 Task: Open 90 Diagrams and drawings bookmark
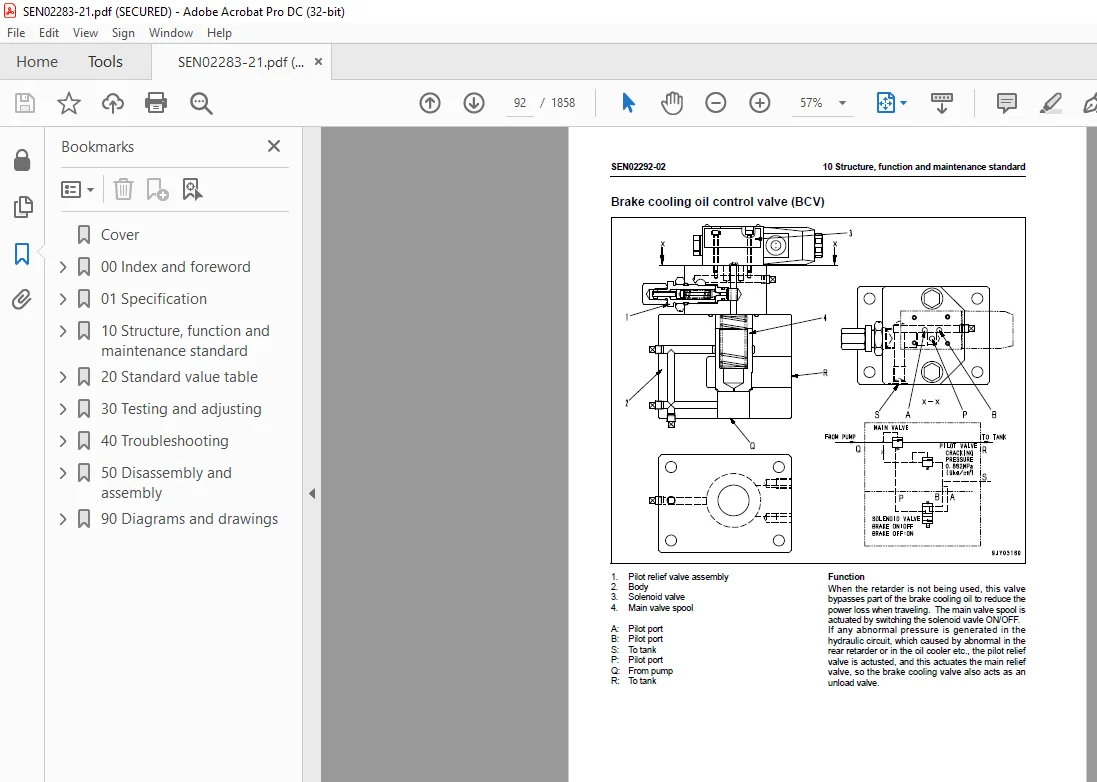190,519
